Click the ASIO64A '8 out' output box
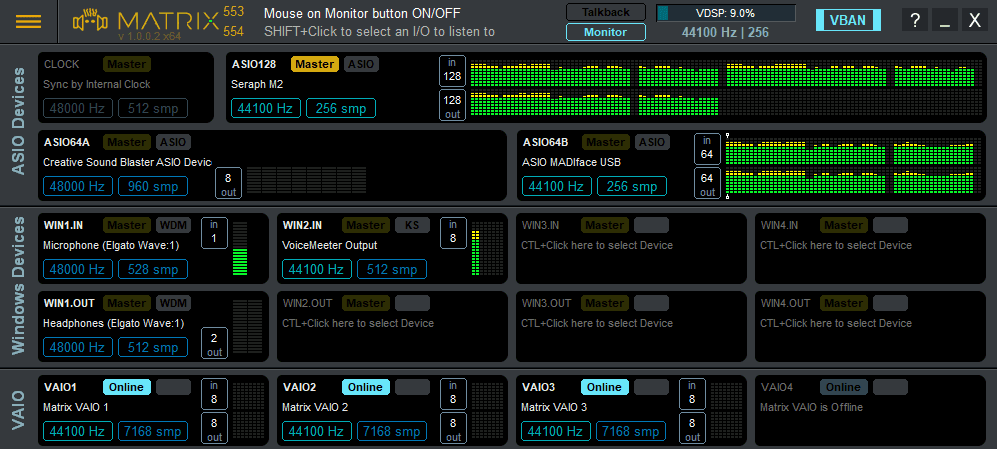This screenshot has height=449, width=997. point(228,184)
